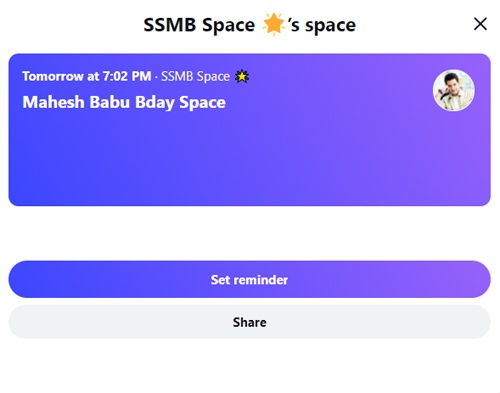
Task: Open the host's circular profile avatar
Action: point(454,90)
